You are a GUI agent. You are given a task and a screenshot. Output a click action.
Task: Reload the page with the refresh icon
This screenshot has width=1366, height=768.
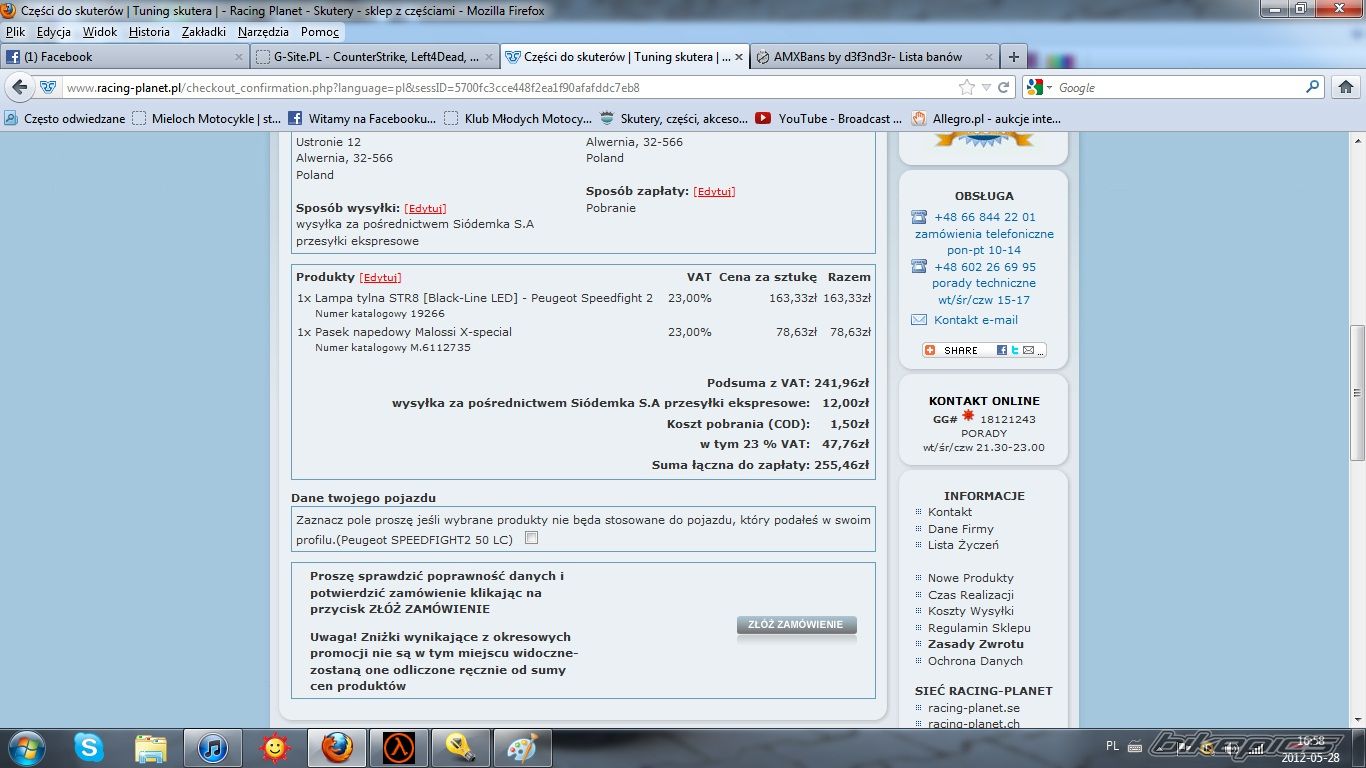tap(1004, 88)
